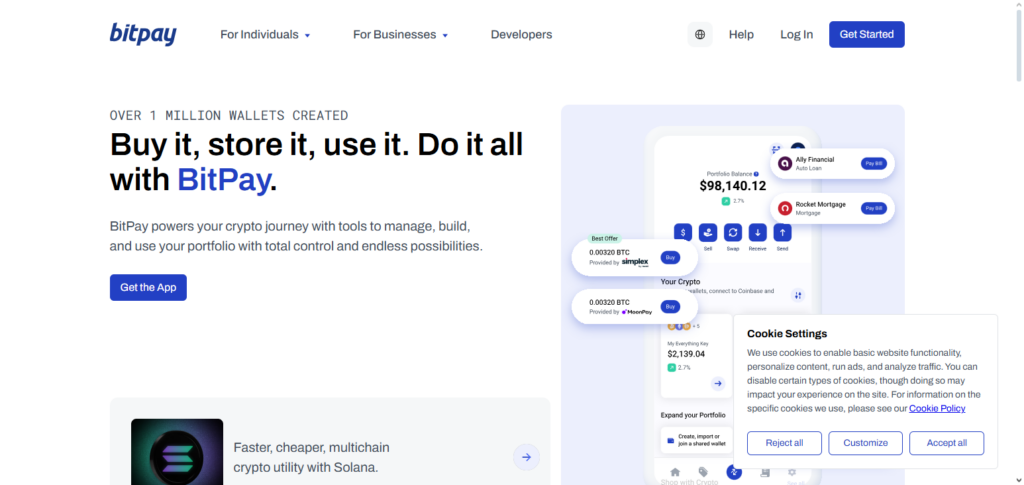
Task: Tap the home icon in phone bottom bar
Action: [x=675, y=471]
